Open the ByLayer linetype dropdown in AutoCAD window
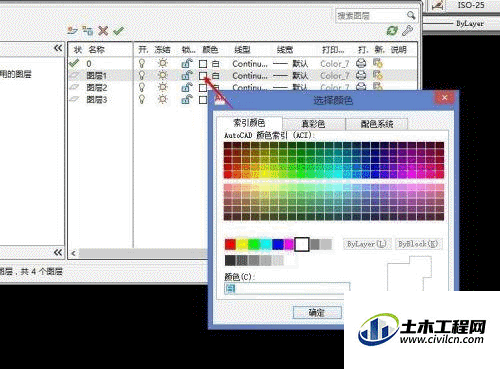 point(462,24)
